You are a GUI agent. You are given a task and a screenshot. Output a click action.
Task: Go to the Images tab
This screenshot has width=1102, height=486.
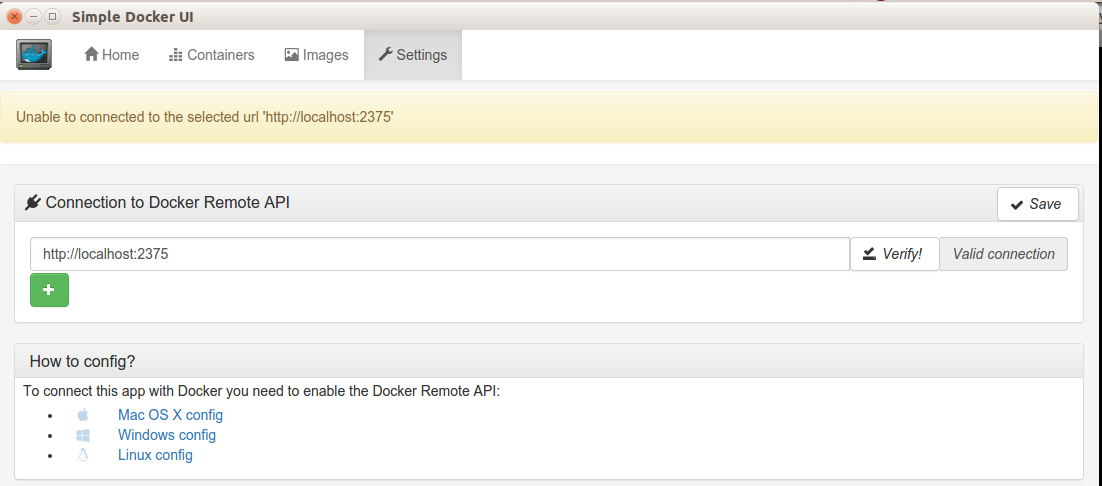pyautogui.click(x=316, y=55)
